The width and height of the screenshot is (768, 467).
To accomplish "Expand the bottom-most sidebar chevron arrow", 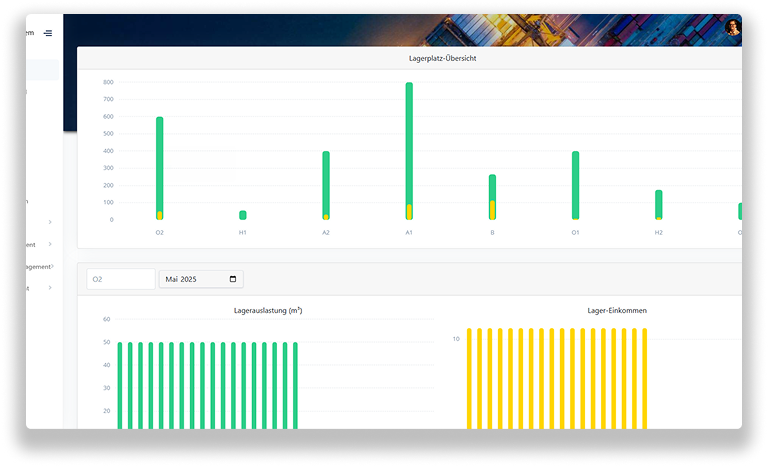I will [50, 289].
